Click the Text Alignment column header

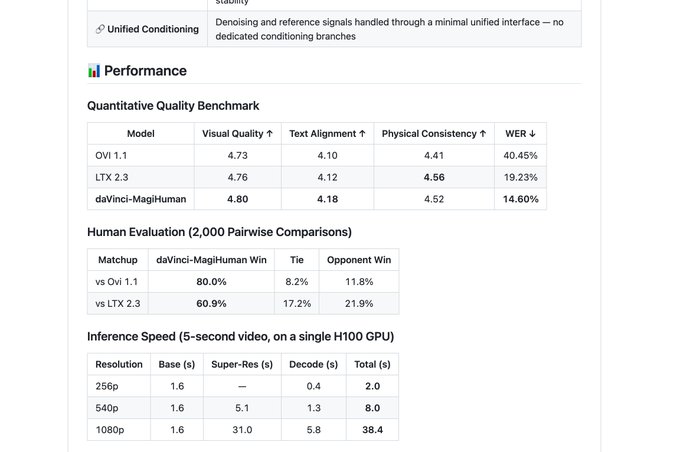click(x=327, y=134)
